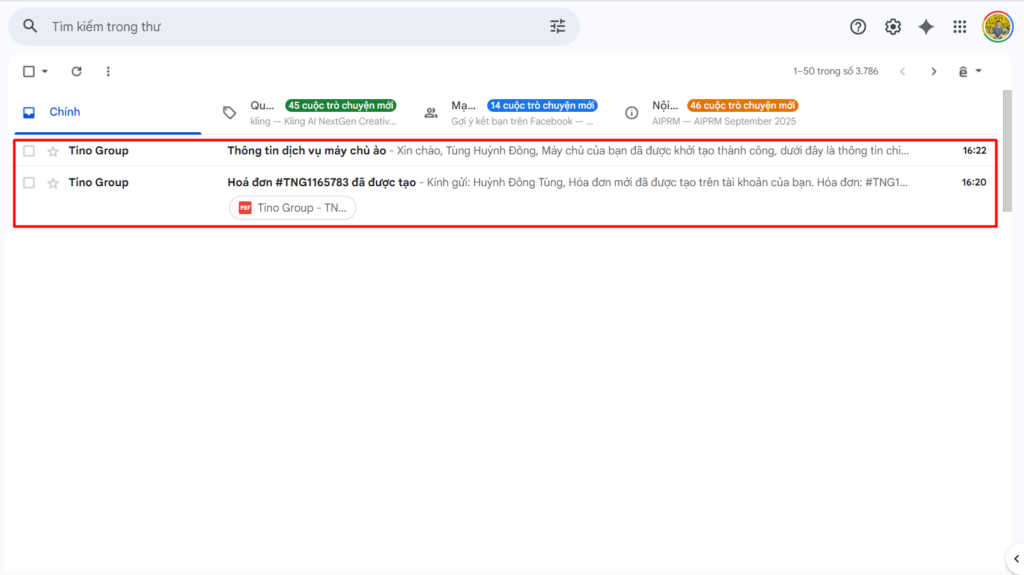Star the Hoá đơn #TNG1165783 email

click(53, 183)
